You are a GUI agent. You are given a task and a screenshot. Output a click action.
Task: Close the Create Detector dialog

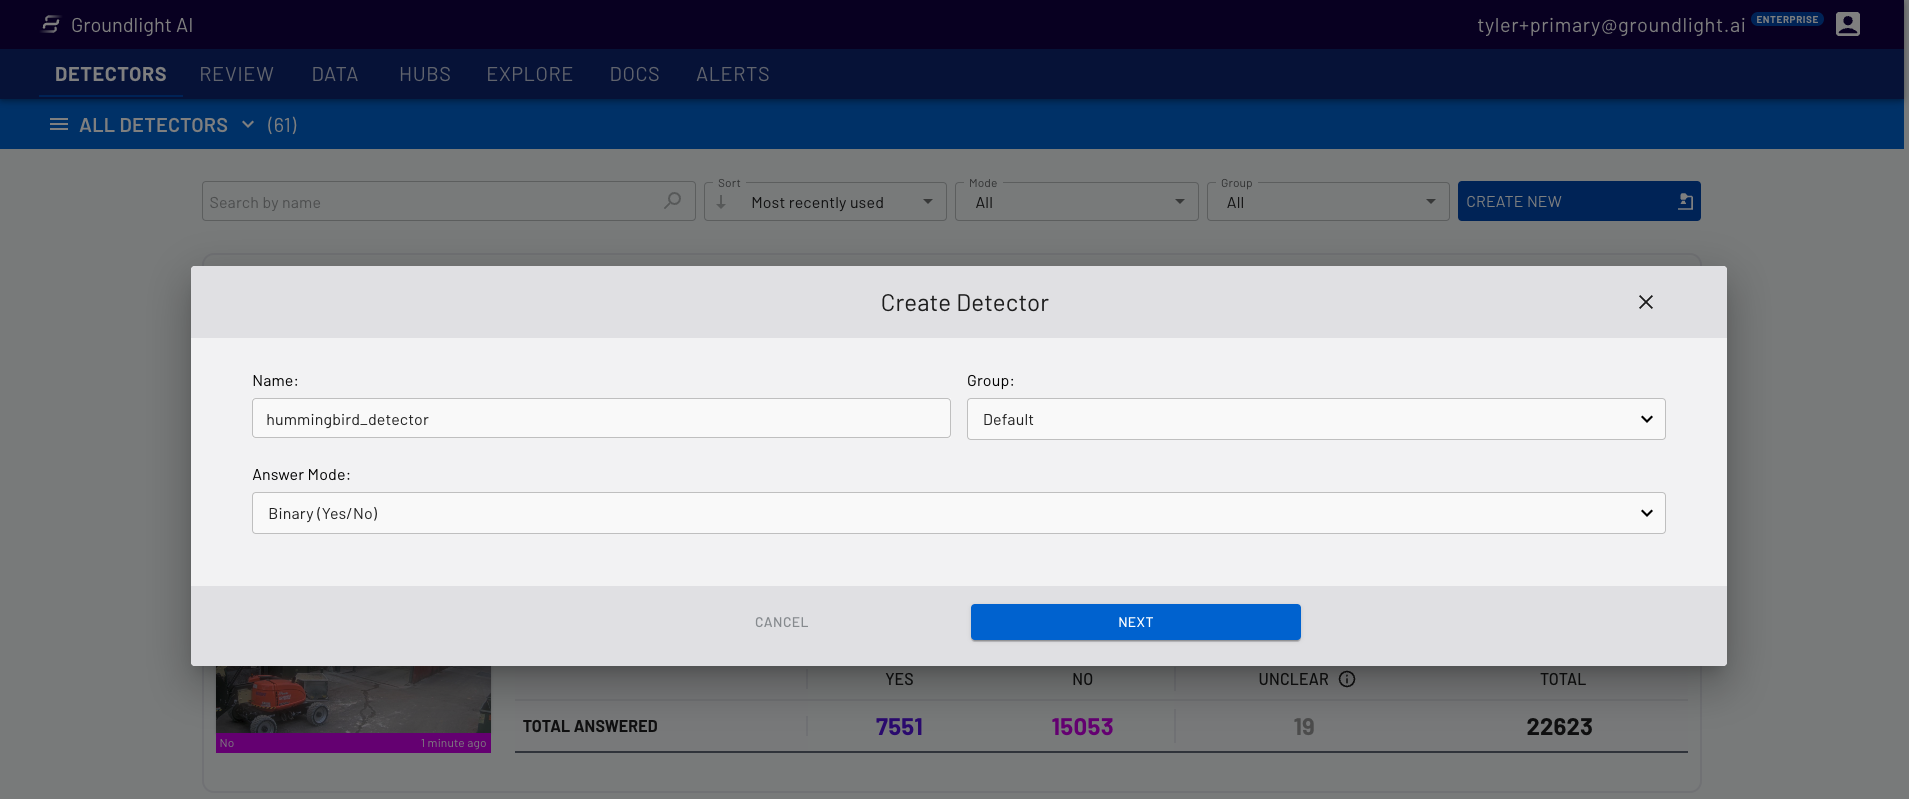[1646, 302]
